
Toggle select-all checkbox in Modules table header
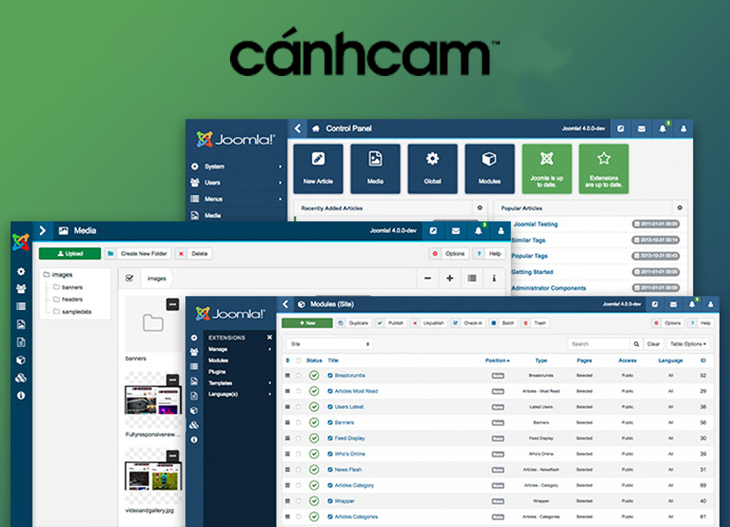coord(298,360)
